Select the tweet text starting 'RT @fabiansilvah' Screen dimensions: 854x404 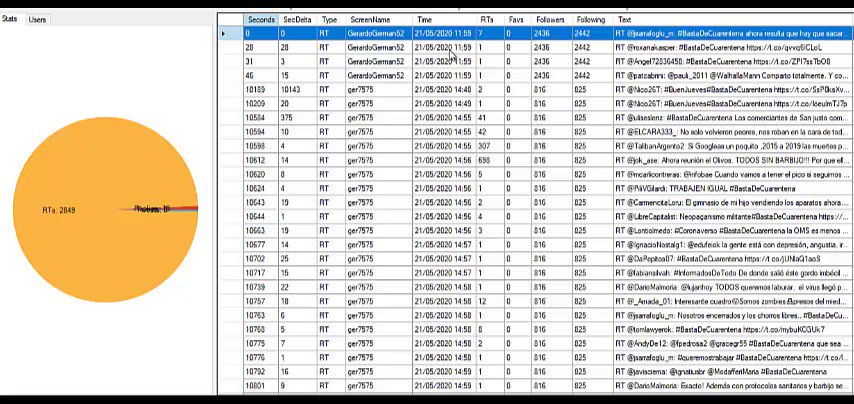tap(733, 274)
